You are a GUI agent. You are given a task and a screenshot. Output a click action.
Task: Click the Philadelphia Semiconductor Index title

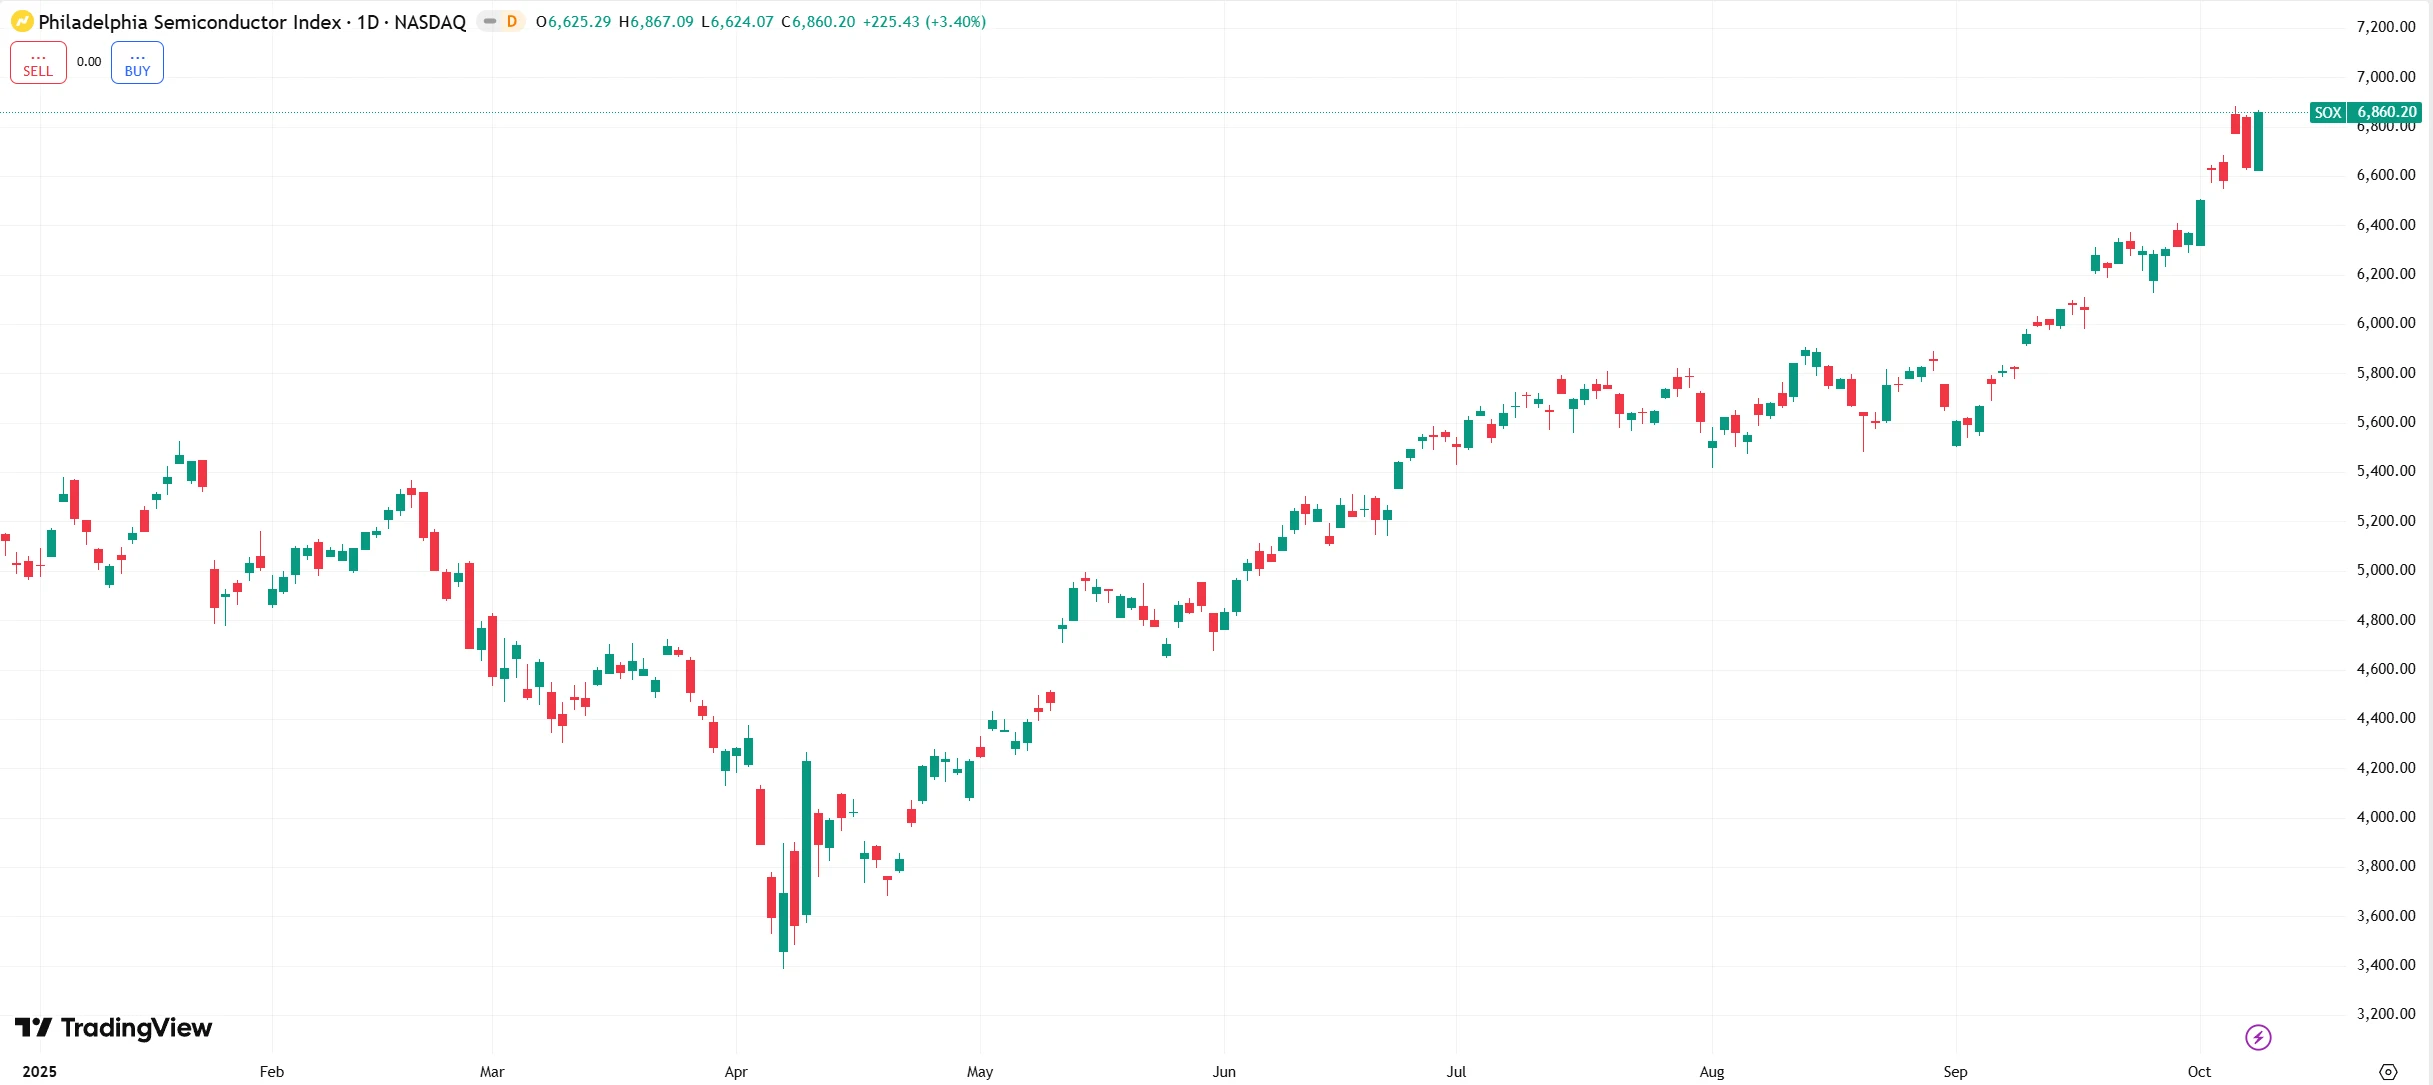point(190,22)
